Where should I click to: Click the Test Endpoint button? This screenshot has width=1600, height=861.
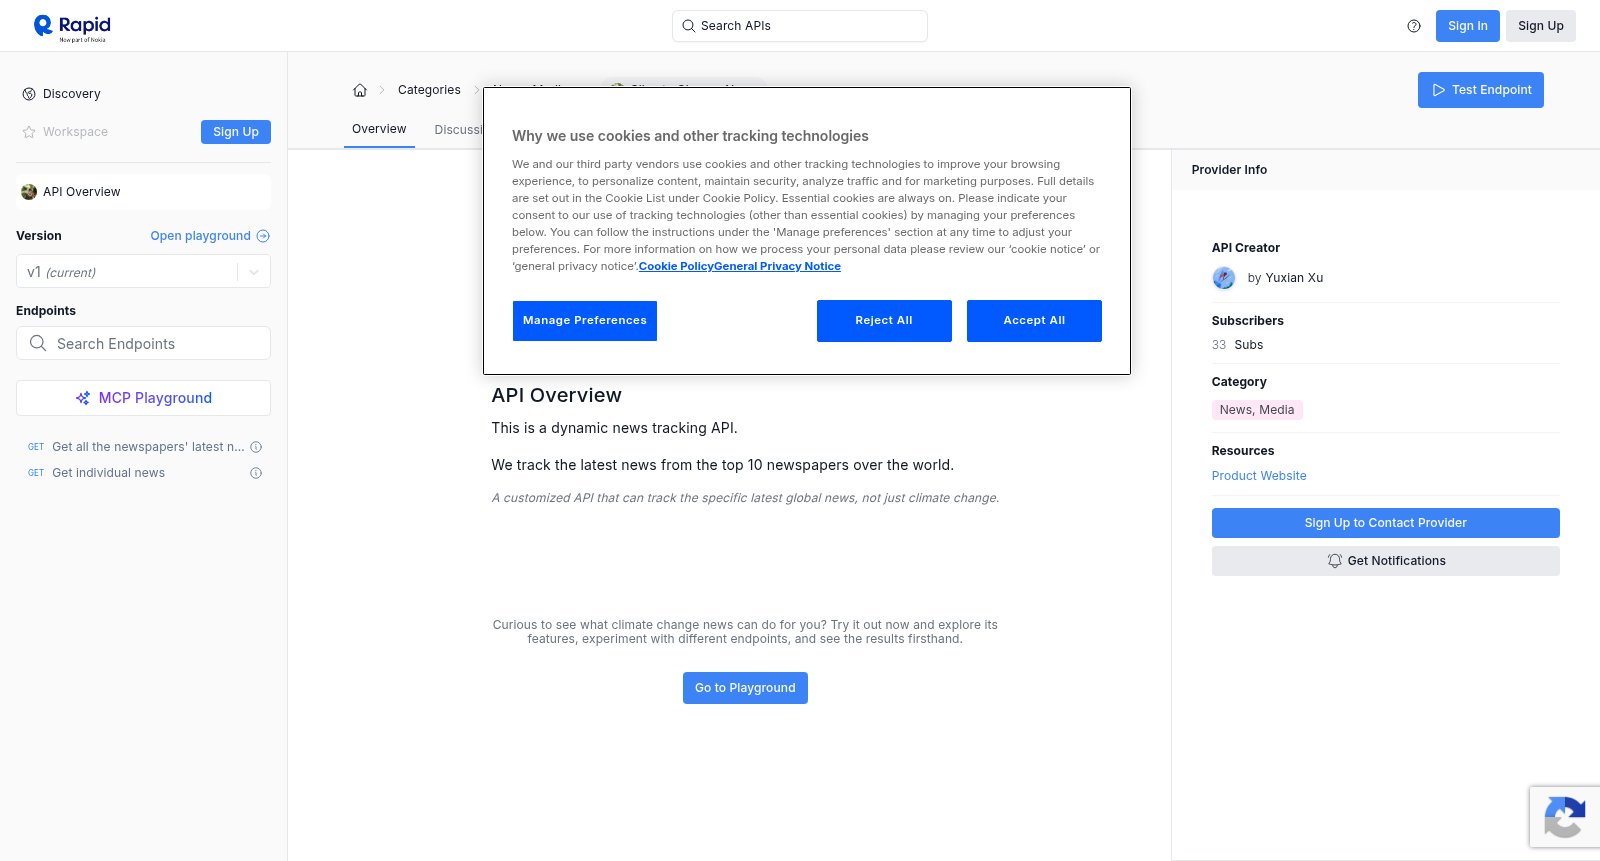click(x=1481, y=90)
